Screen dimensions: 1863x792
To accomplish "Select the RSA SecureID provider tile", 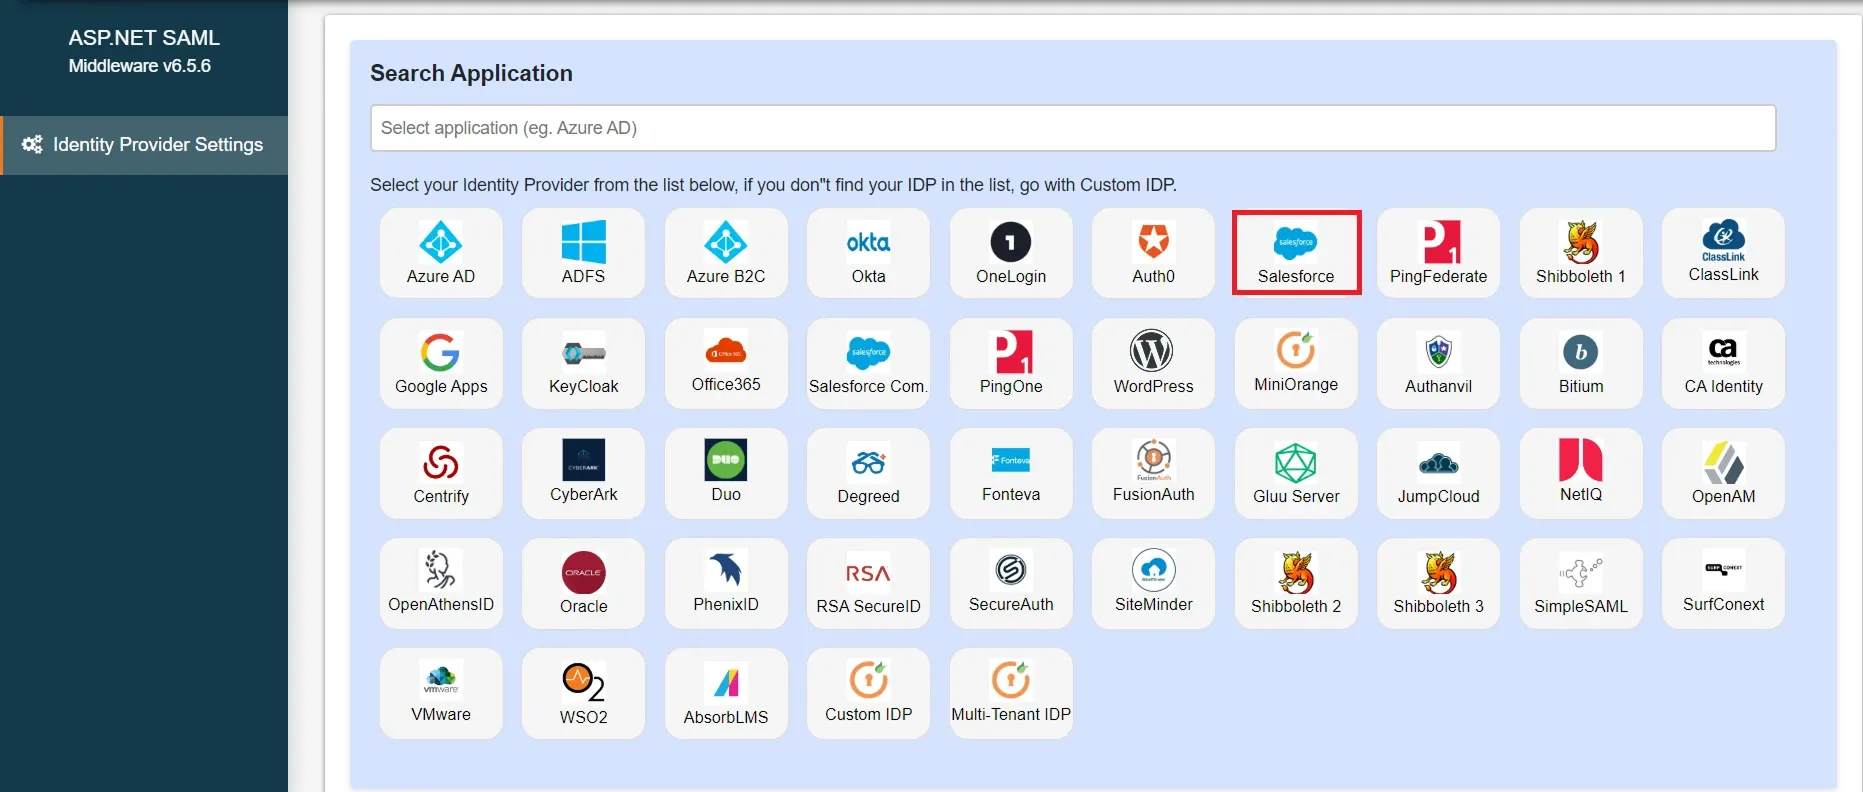I will click(x=868, y=583).
